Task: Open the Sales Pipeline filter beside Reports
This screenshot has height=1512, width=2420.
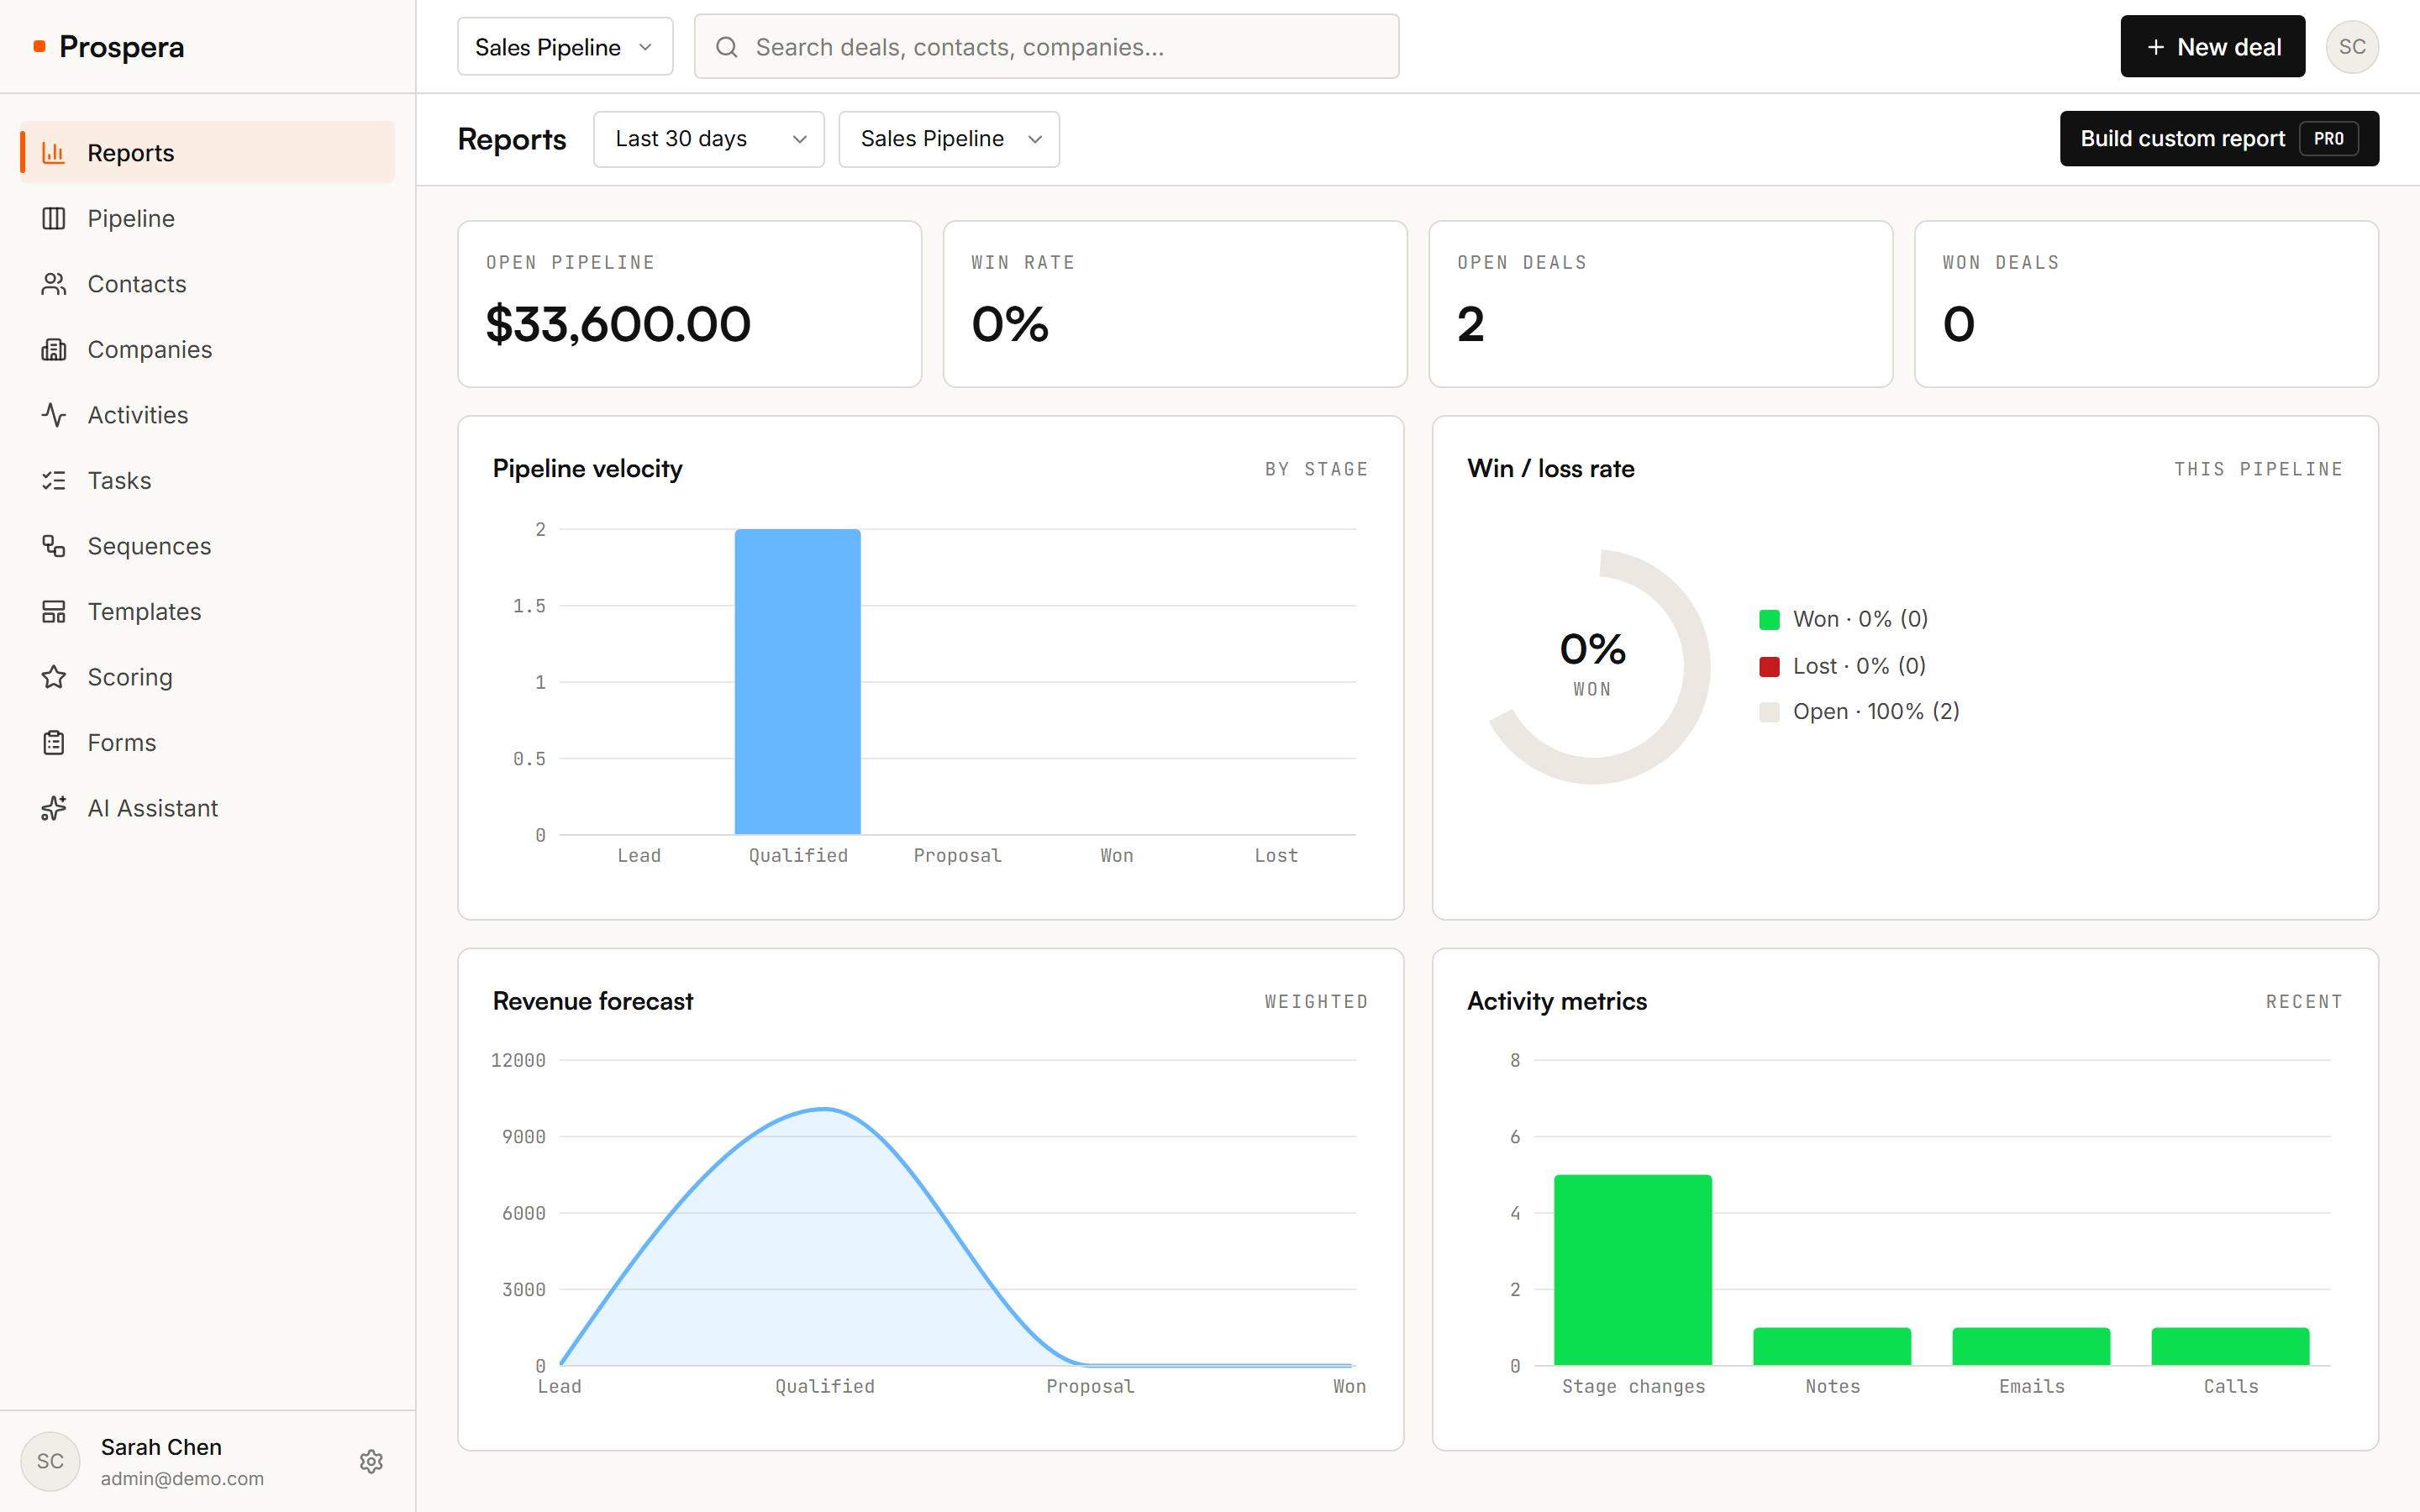Action: point(949,139)
